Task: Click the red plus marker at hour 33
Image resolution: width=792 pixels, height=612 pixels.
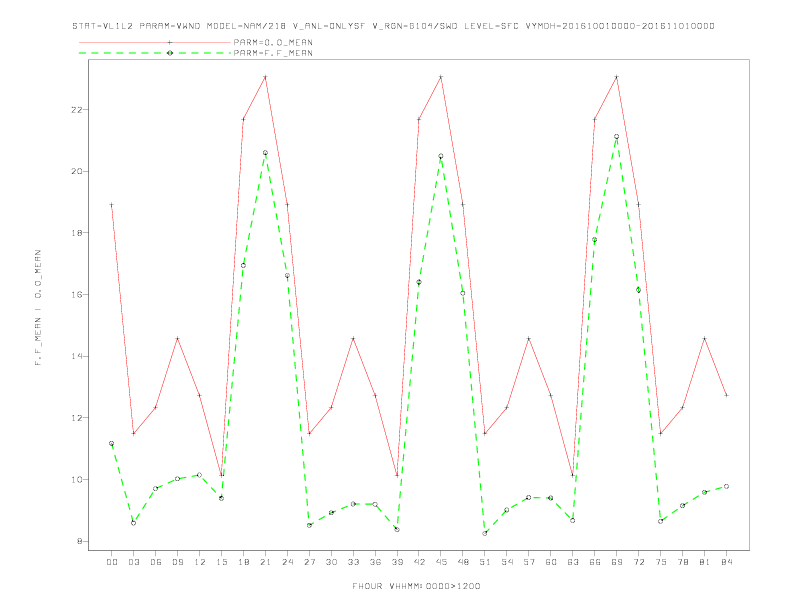Action: pyautogui.click(x=353, y=338)
